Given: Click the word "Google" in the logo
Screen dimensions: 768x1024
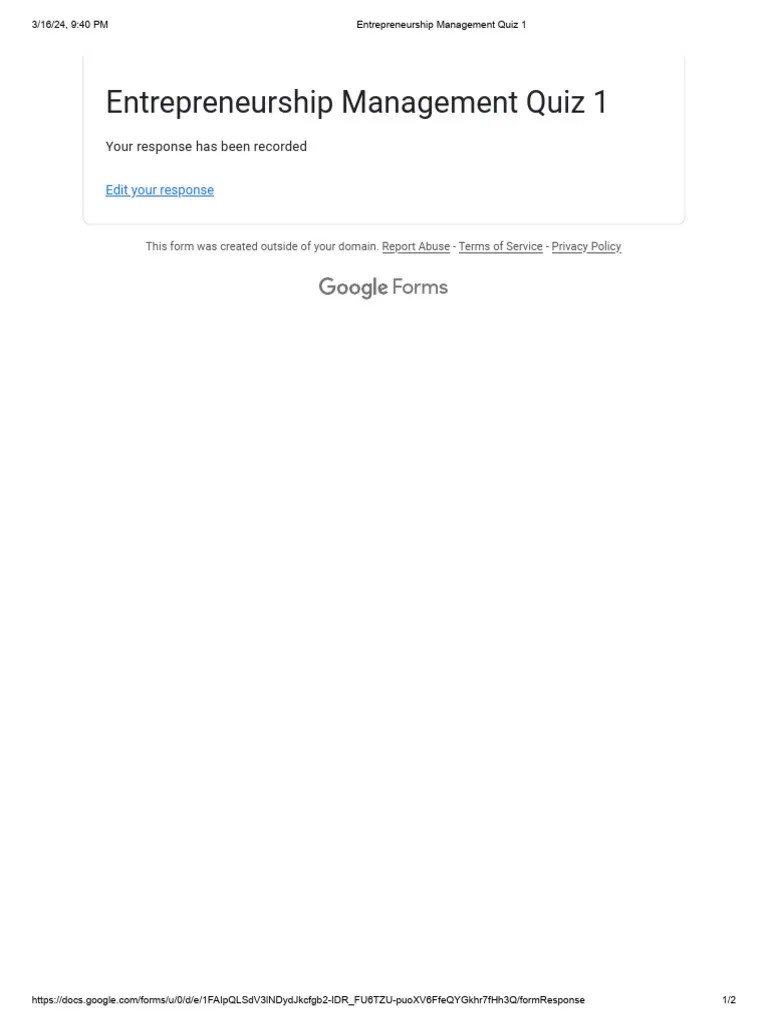Looking at the screenshot, I should [x=353, y=287].
